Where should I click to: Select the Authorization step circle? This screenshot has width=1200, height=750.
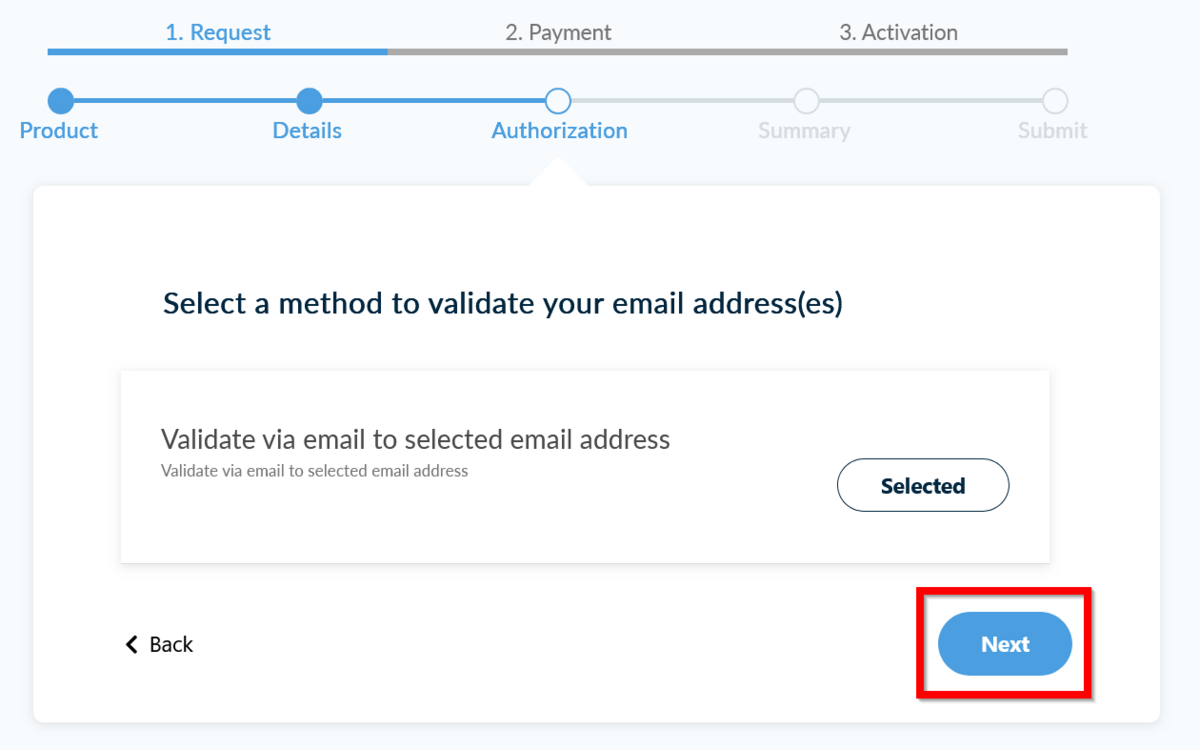[x=558, y=101]
